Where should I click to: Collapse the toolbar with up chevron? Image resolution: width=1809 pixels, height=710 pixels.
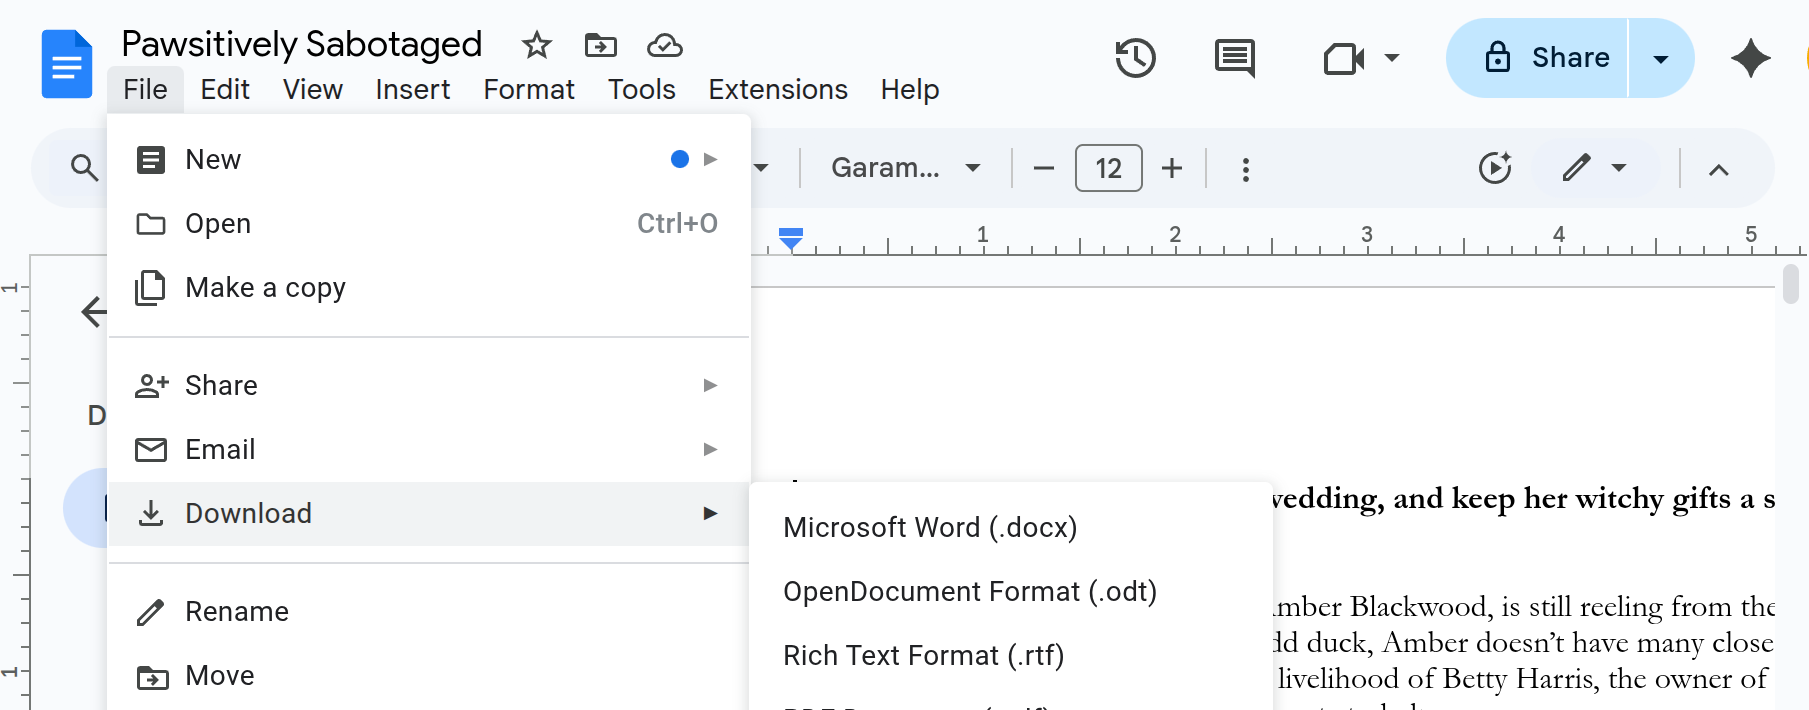(1719, 169)
